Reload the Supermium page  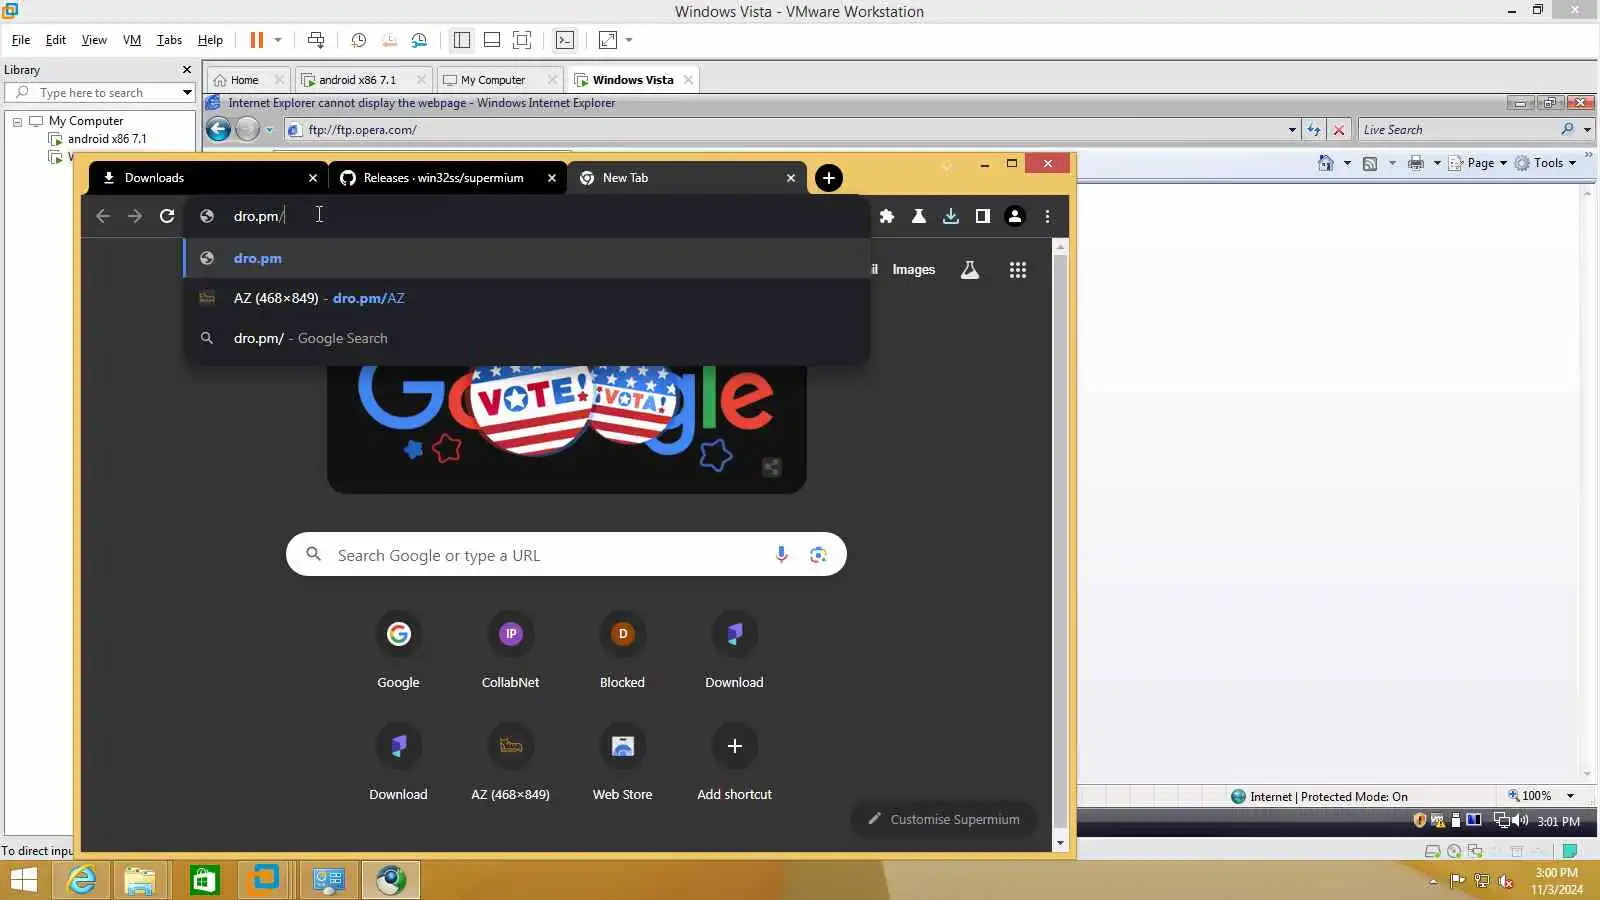tap(167, 216)
